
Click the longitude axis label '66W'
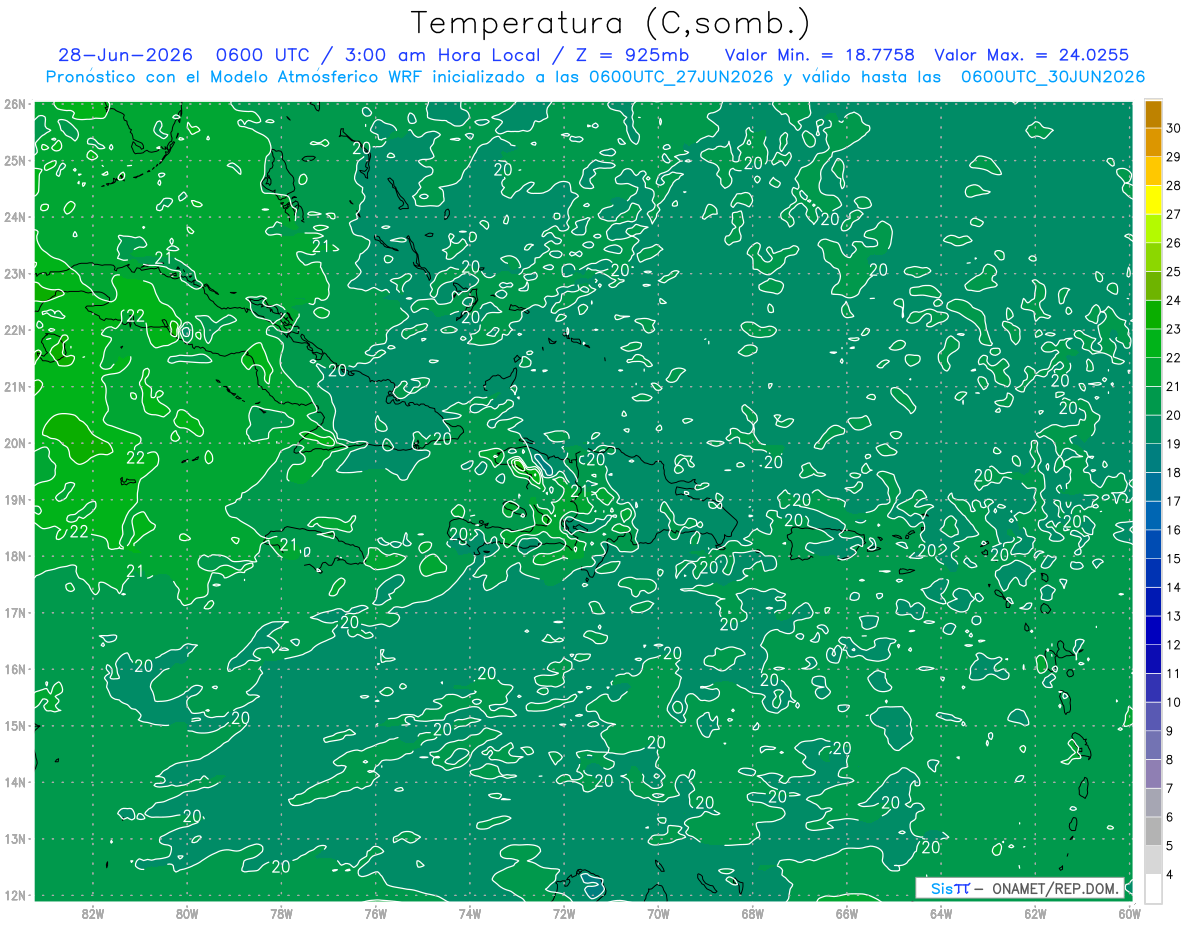[847, 913]
